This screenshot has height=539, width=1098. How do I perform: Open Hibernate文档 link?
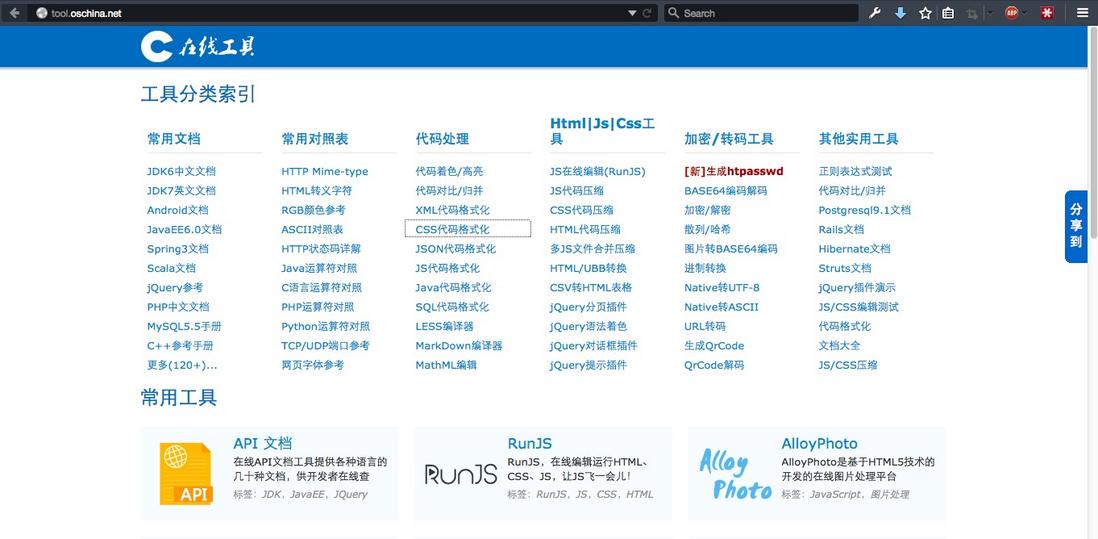[x=854, y=248]
